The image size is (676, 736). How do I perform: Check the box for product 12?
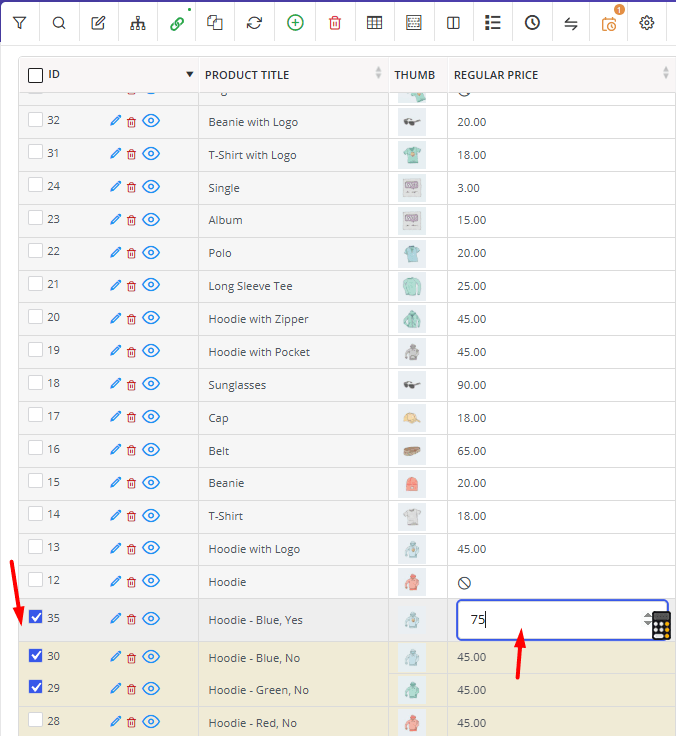[35, 579]
